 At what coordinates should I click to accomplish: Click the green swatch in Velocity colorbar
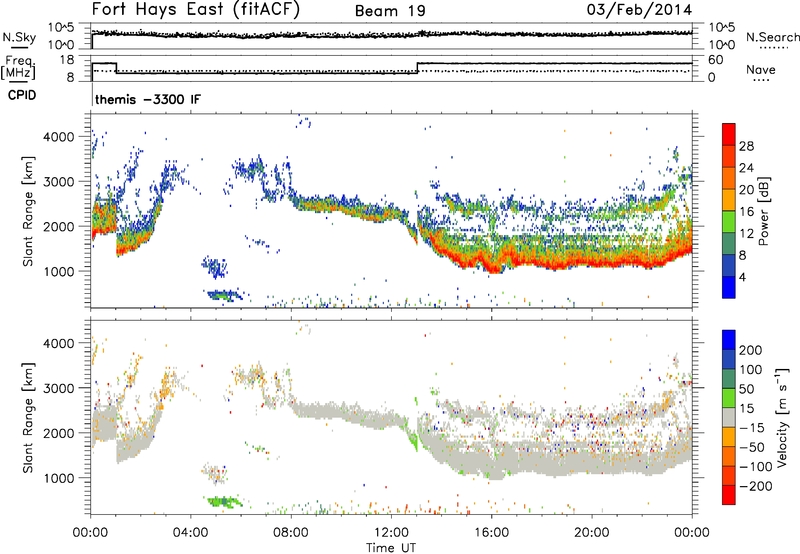tap(729, 398)
